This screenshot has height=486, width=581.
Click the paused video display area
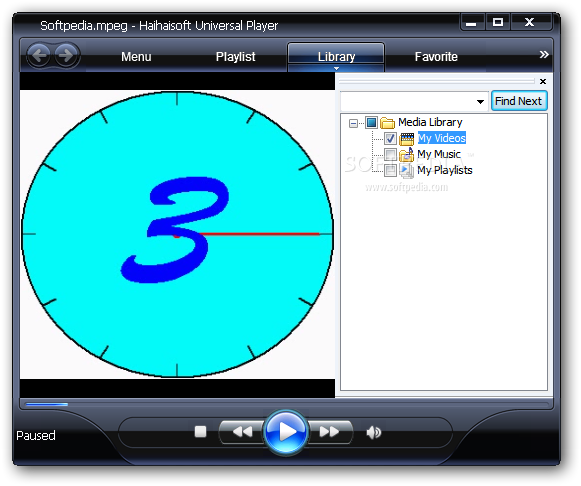177,235
